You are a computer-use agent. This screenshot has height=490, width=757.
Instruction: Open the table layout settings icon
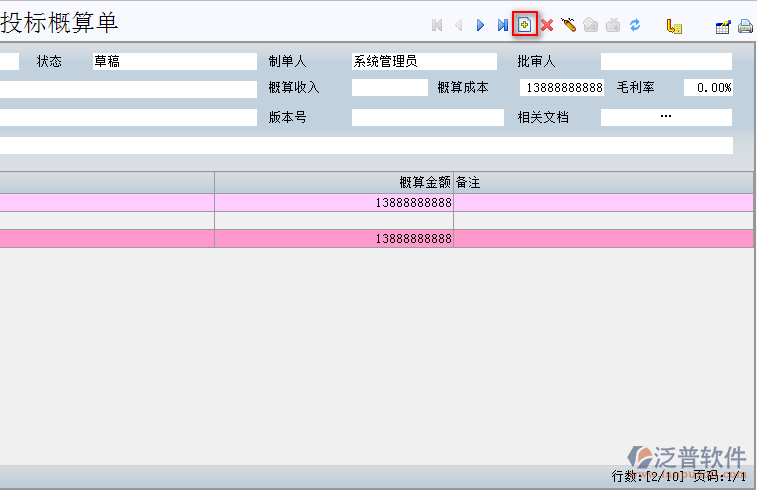click(x=723, y=26)
